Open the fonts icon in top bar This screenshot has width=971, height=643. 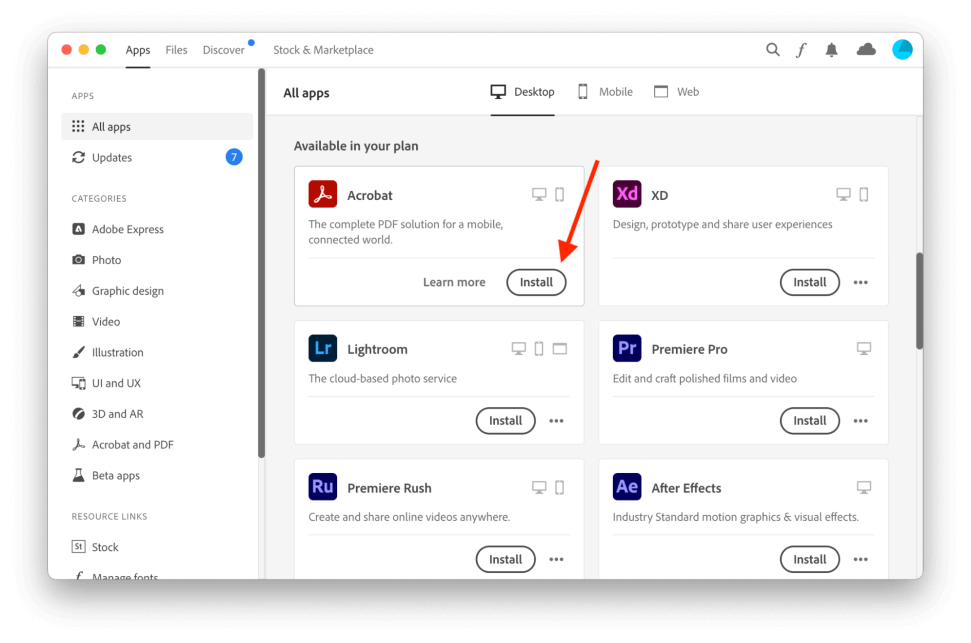click(801, 50)
